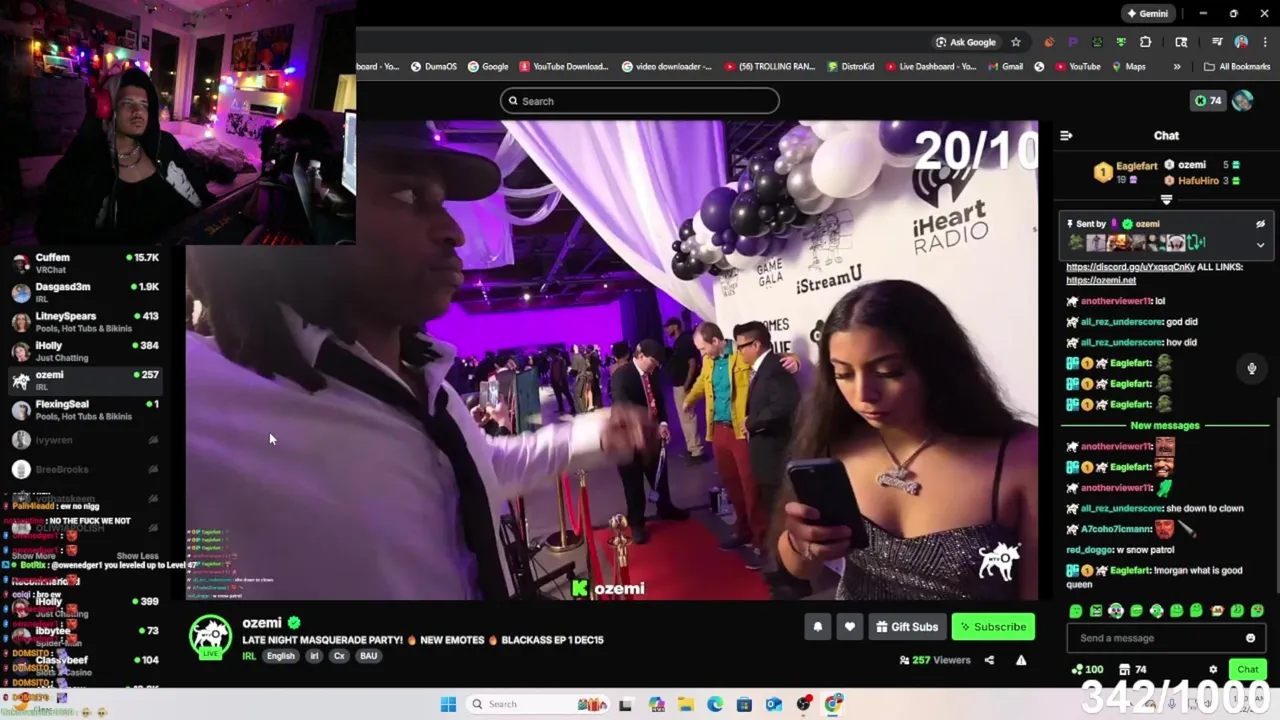Collapse the gift leaderboard arrow below Eaglefart
Image resolution: width=1280 pixels, height=720 pixels.
(1166, 200)
